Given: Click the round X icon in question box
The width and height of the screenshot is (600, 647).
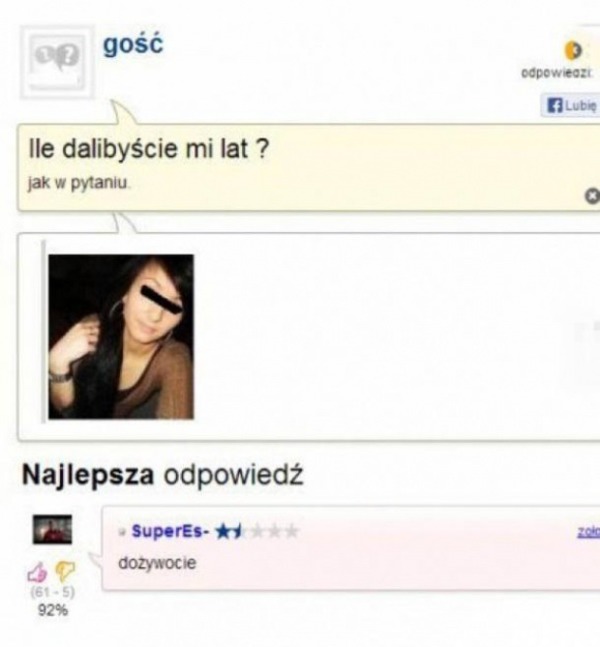Looking at the screenshot, I should point(593,196).
